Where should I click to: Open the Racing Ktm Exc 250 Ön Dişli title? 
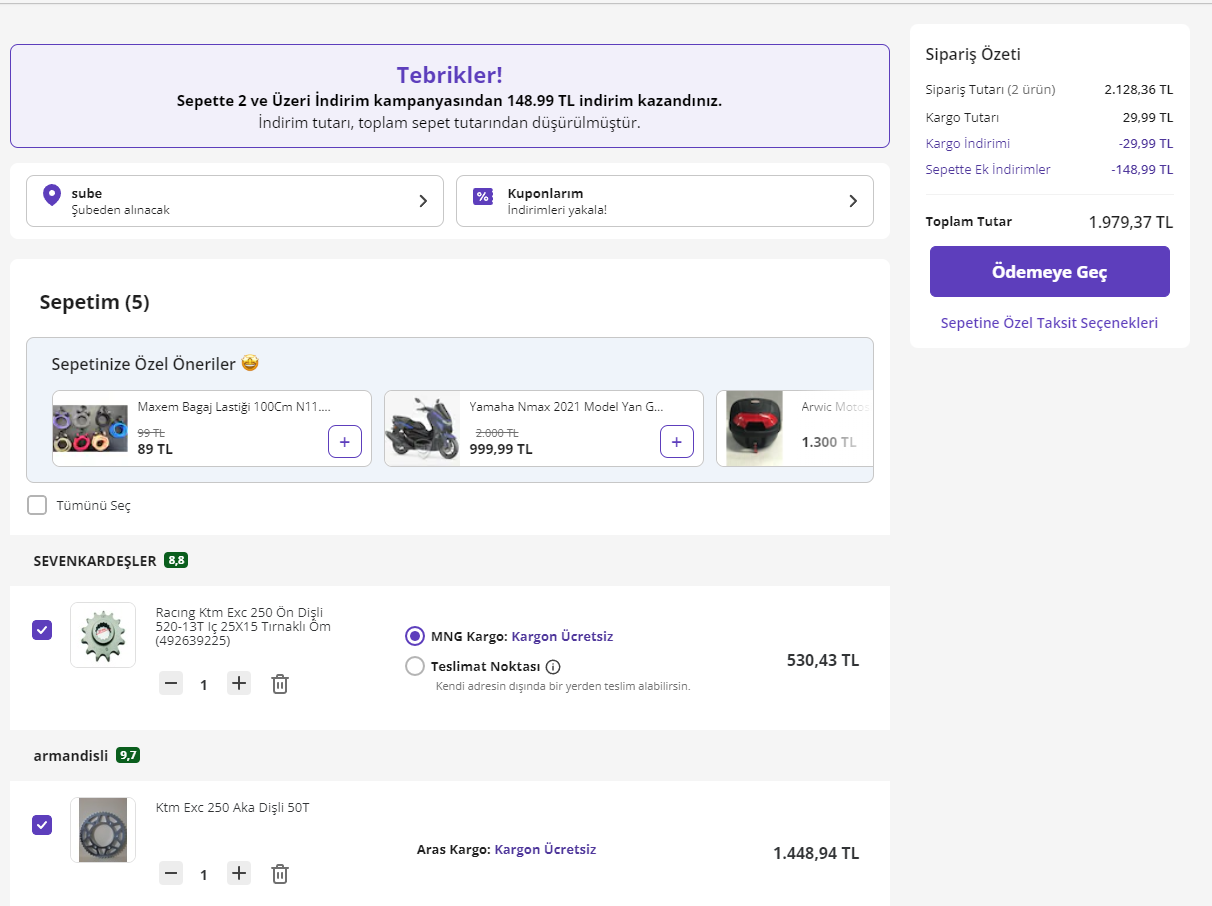click(243, 627)
